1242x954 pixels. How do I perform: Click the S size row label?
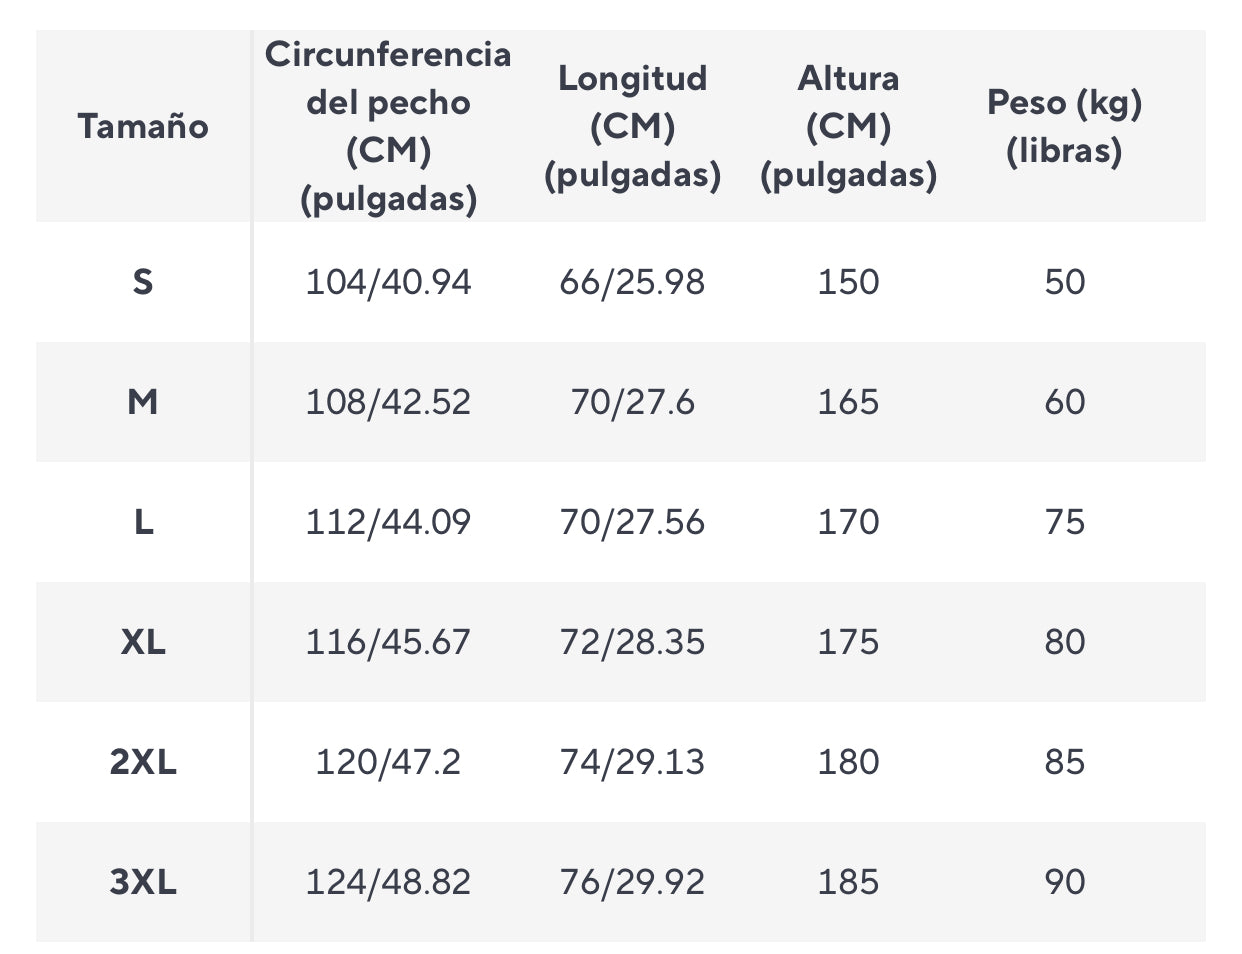tap(143, 282)
